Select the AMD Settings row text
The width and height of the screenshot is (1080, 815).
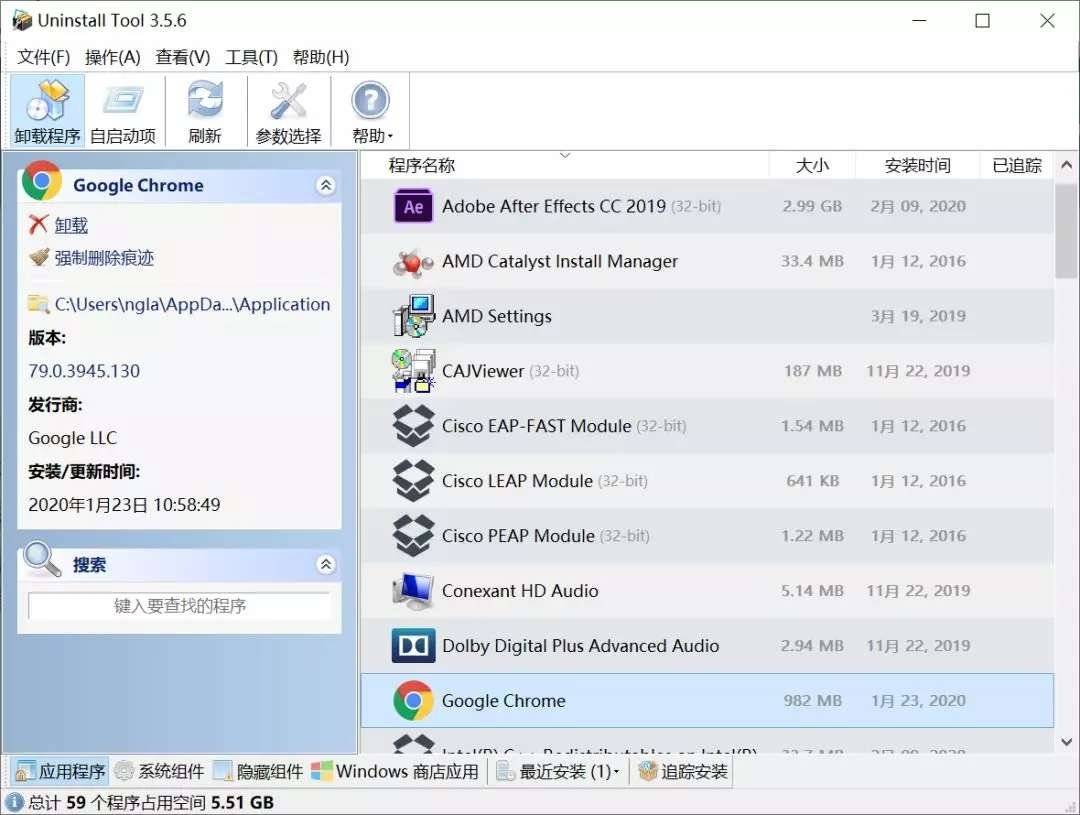click(x=497, y=316)
